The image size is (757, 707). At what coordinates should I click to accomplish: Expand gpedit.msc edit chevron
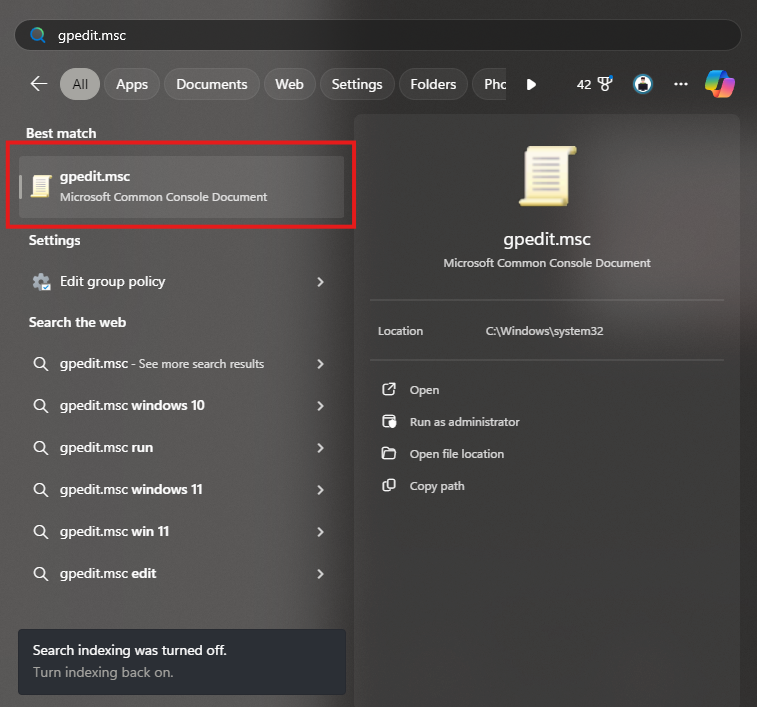320,574
